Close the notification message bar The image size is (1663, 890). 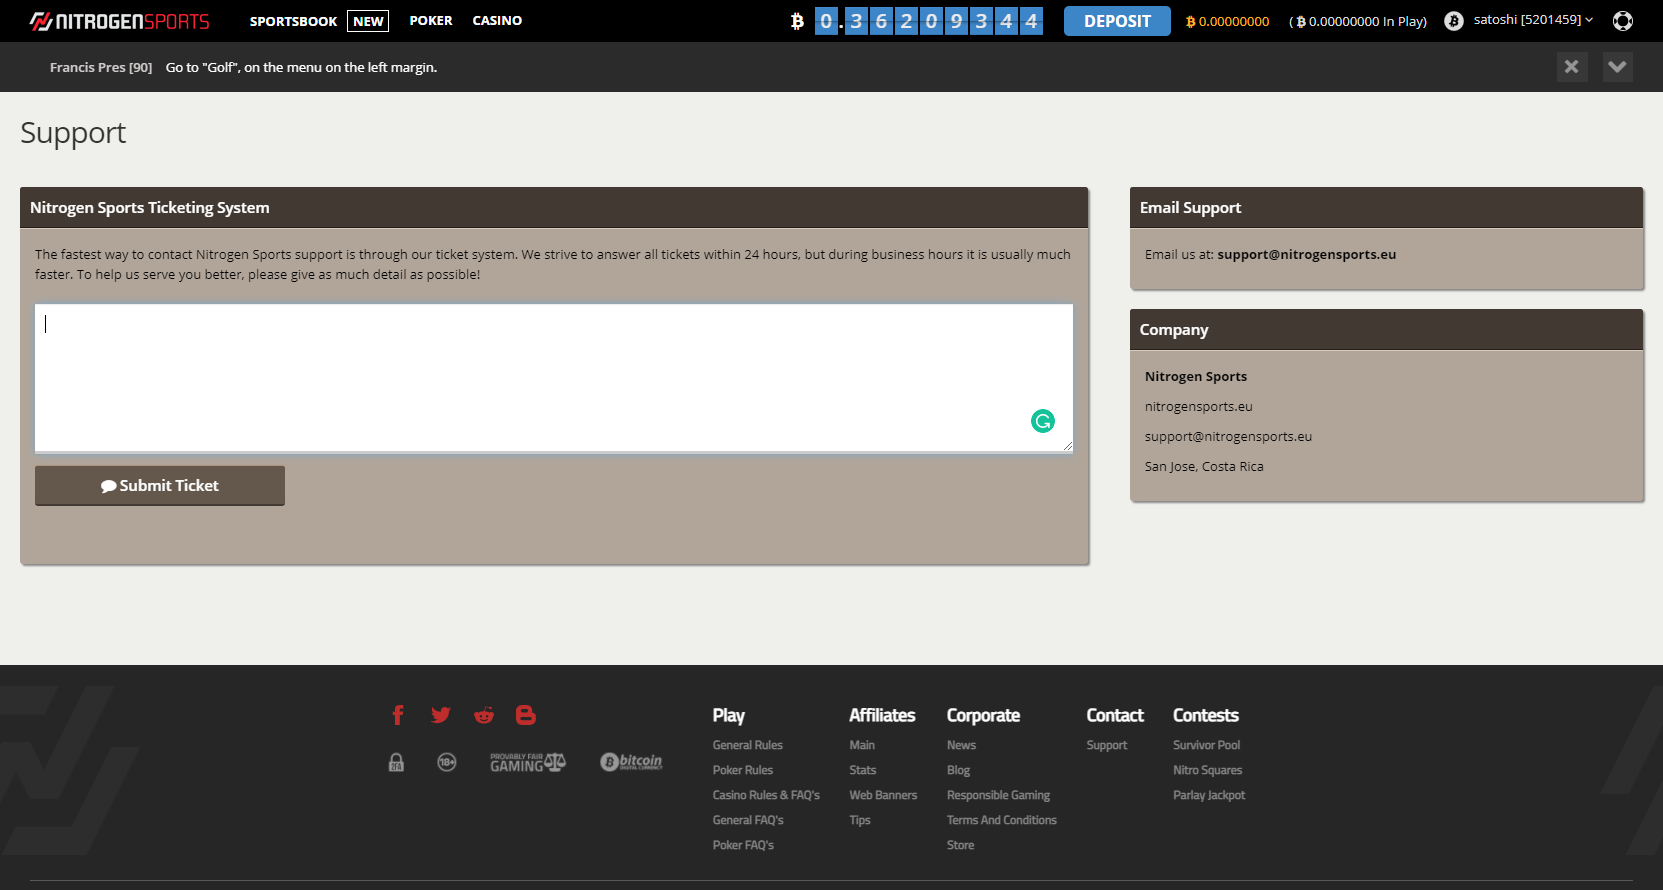tap(1572, 67)
